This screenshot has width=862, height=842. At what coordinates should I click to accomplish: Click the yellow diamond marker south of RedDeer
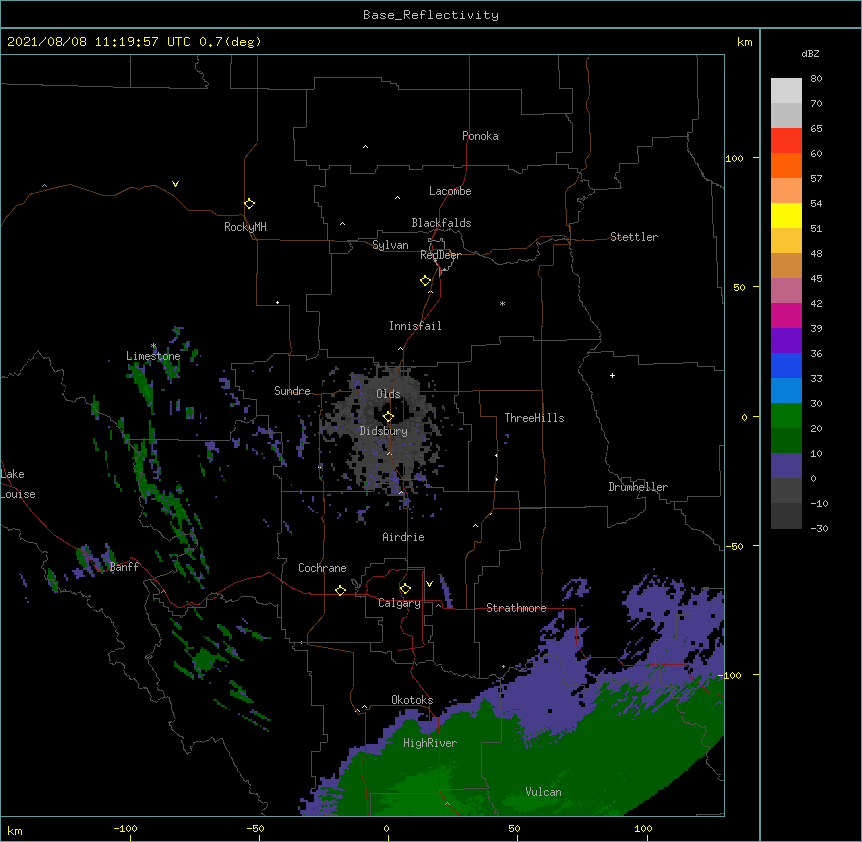(425, 281)
